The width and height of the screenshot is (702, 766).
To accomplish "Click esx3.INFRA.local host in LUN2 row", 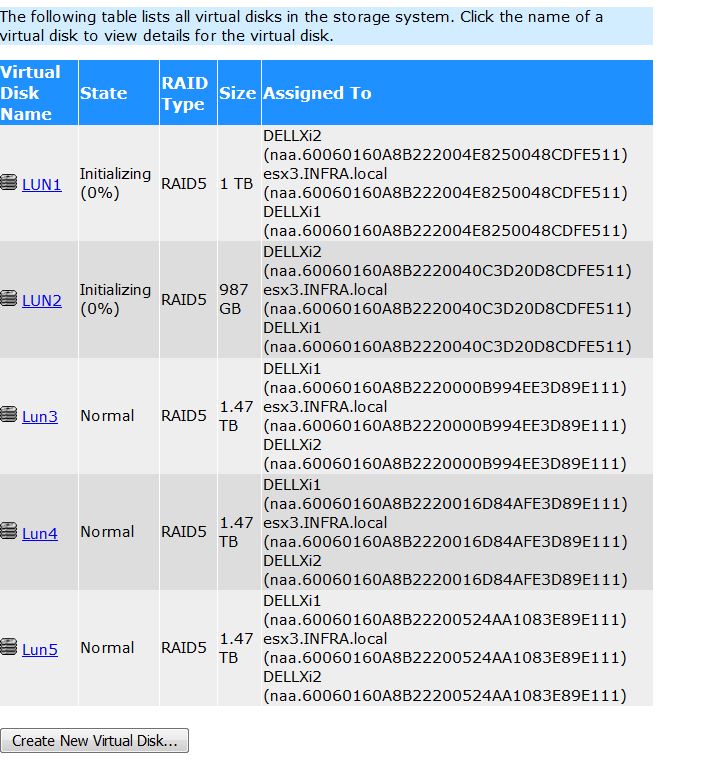I will [x=325, y=290].
